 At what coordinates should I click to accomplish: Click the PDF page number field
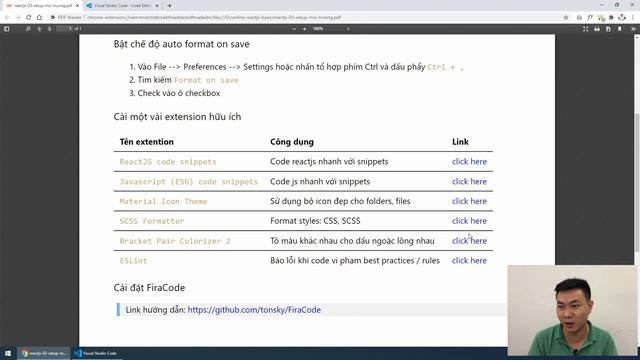point(64,29)
